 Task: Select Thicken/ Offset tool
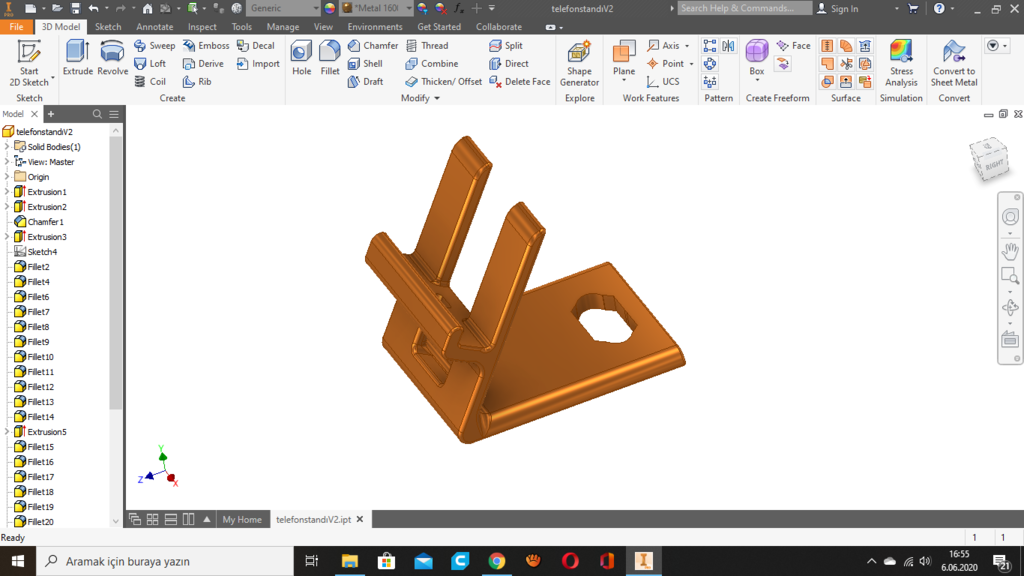pyautogui.click(x=443, y=82)
